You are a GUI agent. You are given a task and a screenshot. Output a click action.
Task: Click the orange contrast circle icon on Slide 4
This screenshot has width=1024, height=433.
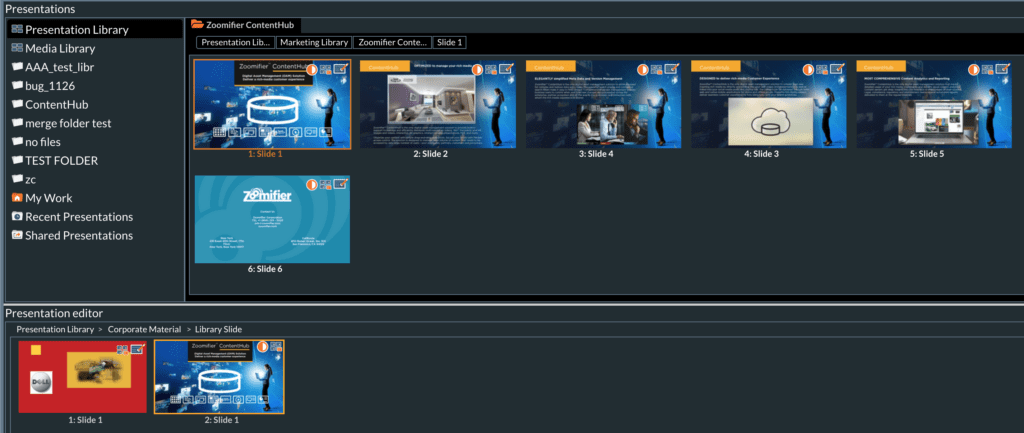pyautogui.click(x=643, y=69)
